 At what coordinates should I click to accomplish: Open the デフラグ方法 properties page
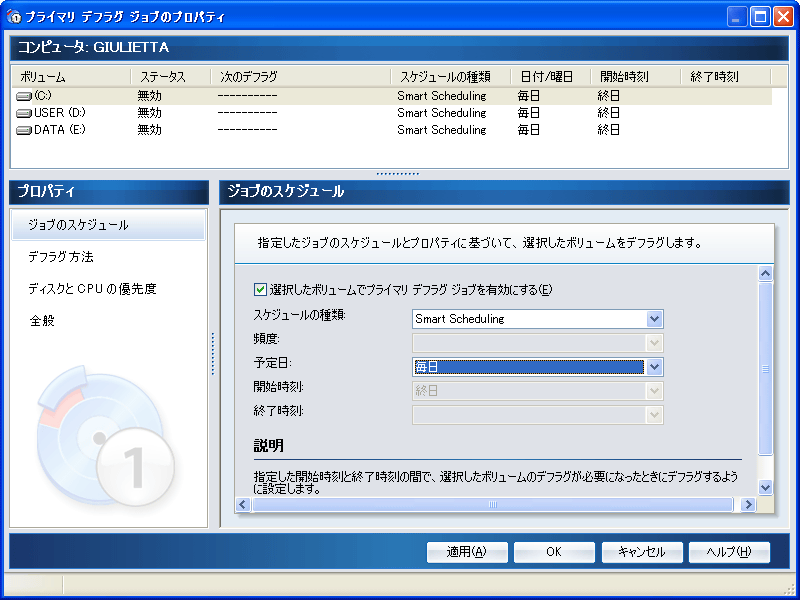[x=61, y=257]
